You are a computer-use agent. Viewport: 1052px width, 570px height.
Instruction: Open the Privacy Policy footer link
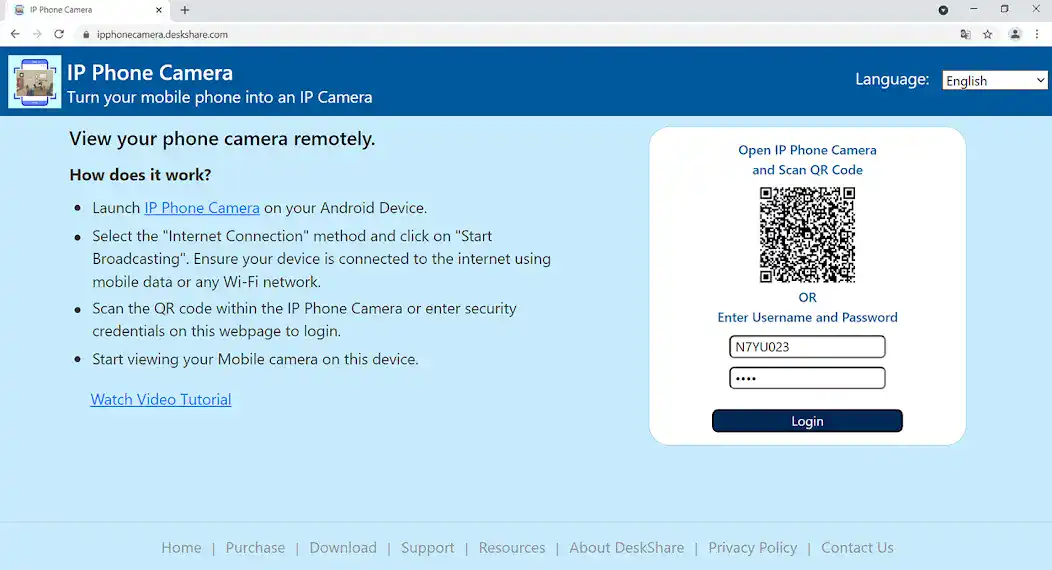[x=753, y=548]
